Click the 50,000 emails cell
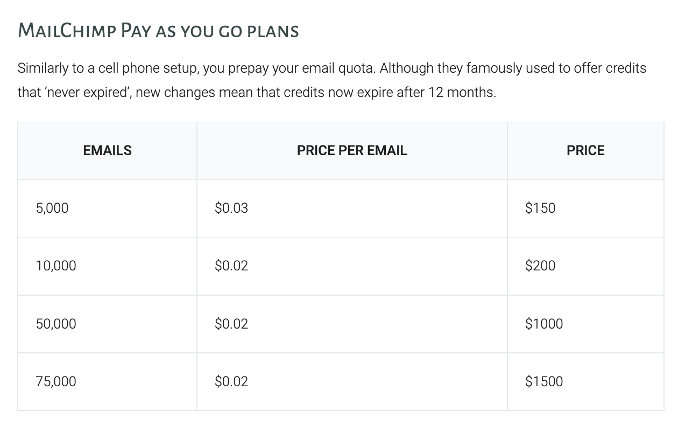This screenshot has height=432, width=678. click(x=56, y=324)
